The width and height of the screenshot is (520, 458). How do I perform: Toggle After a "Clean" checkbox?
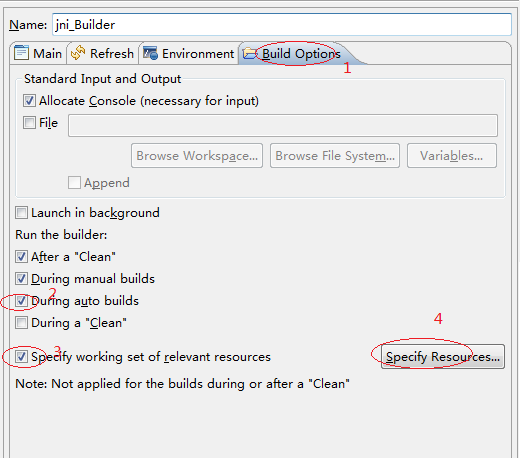click(21, 256)
